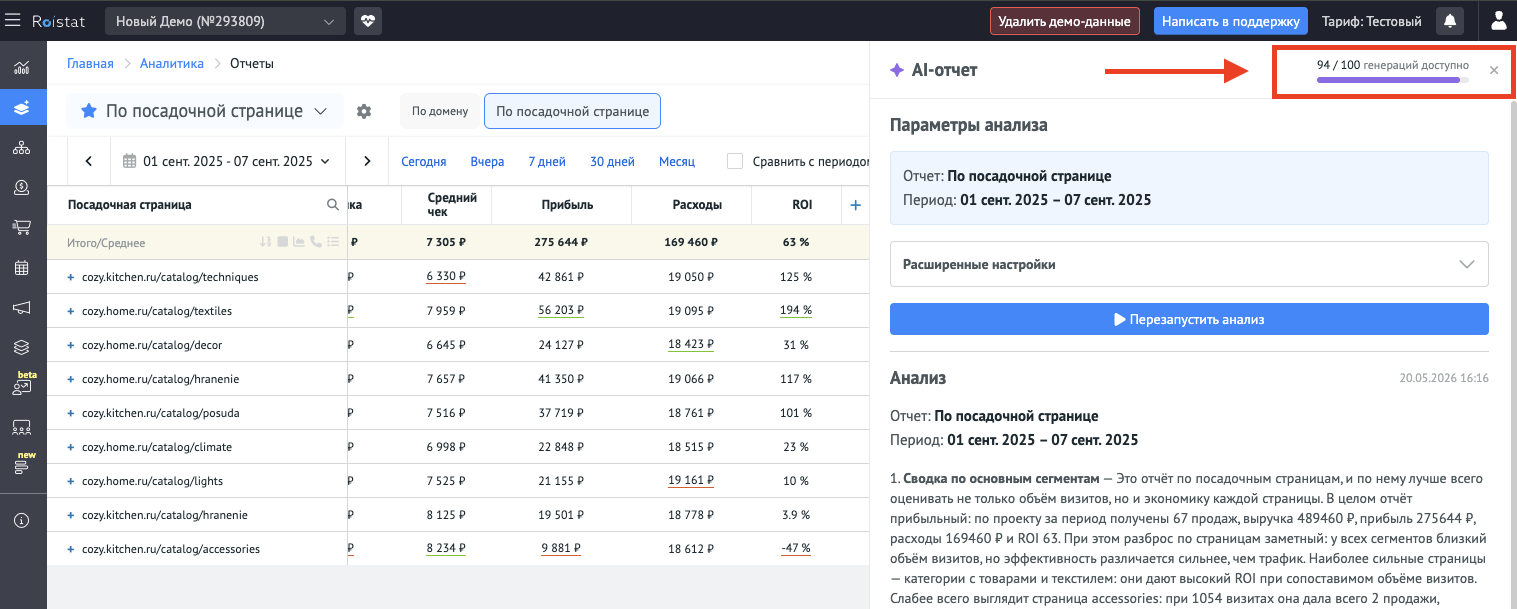Go to Аналитика breadcrumb
The width and height of the screenshot is (1517, 609).
point(172,63)
